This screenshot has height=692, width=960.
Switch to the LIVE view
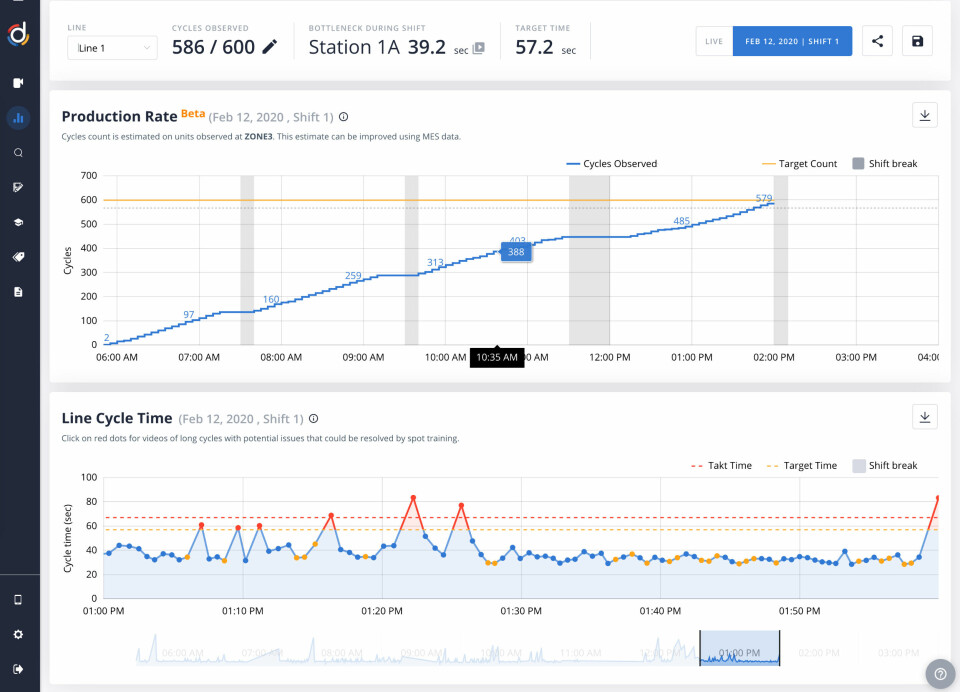point(714,42)
